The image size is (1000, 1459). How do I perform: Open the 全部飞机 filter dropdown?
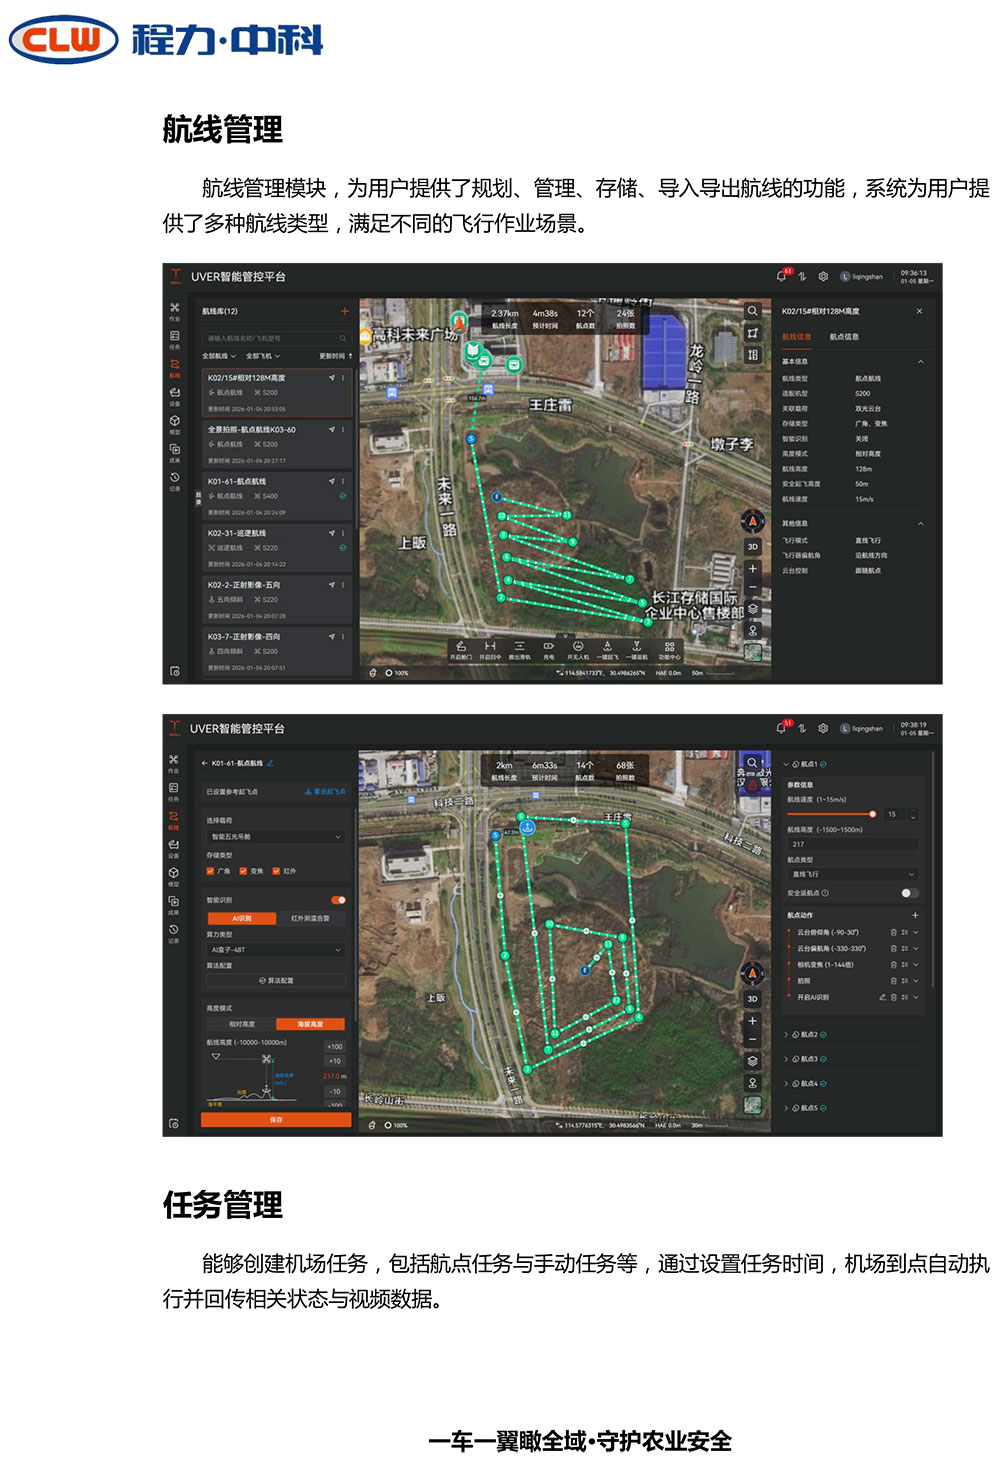pos(263,356)
